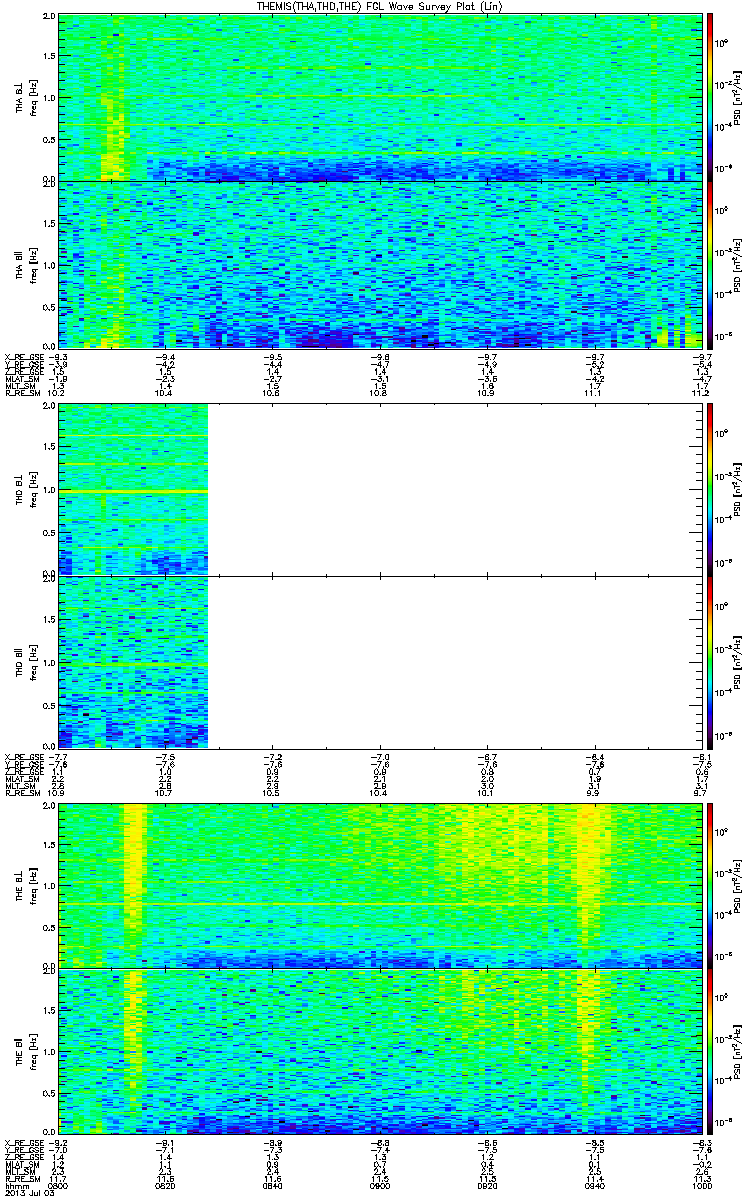Click R_RE_SM row label under THA panels

[25, 392]
